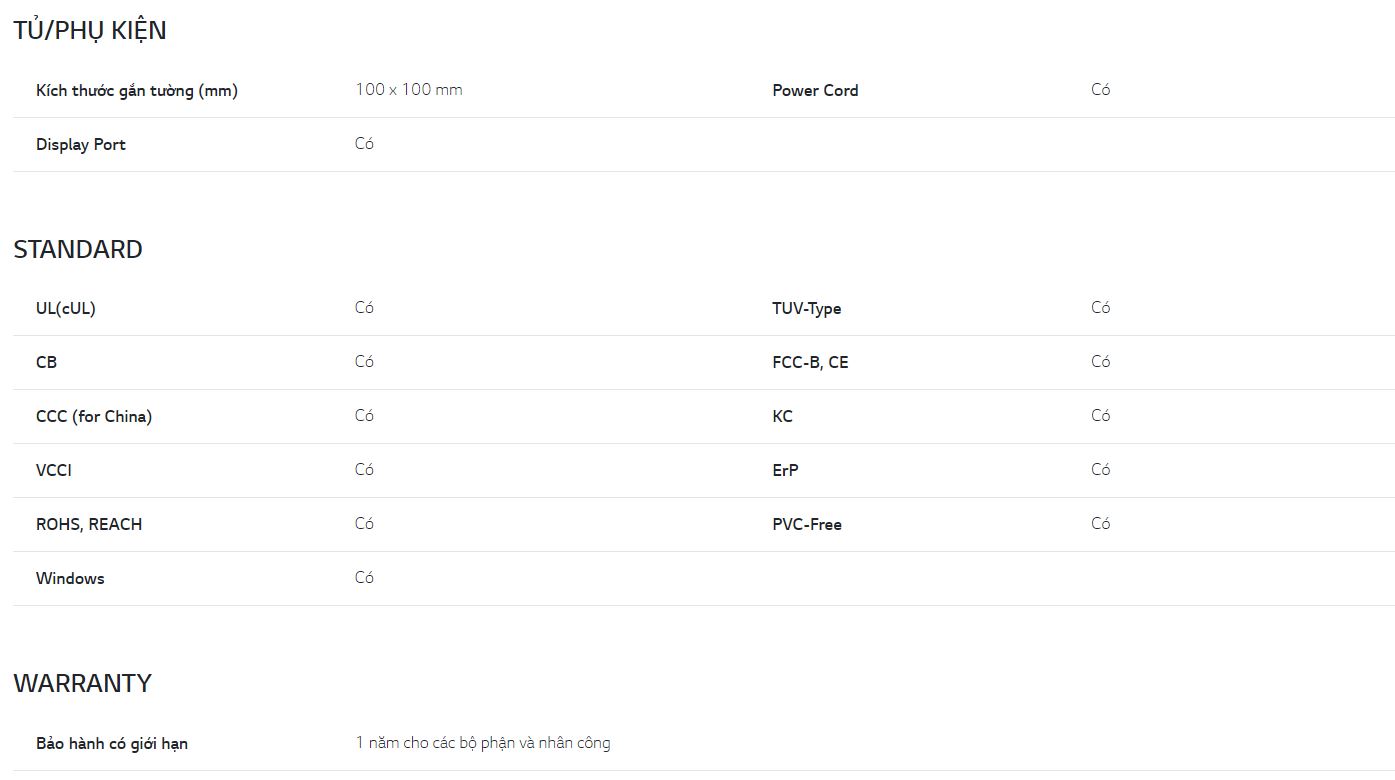This screenshot has height=780, width=1395.
Task: Select the UL(cUL) standard row label
Action: (x=66, y=308)
